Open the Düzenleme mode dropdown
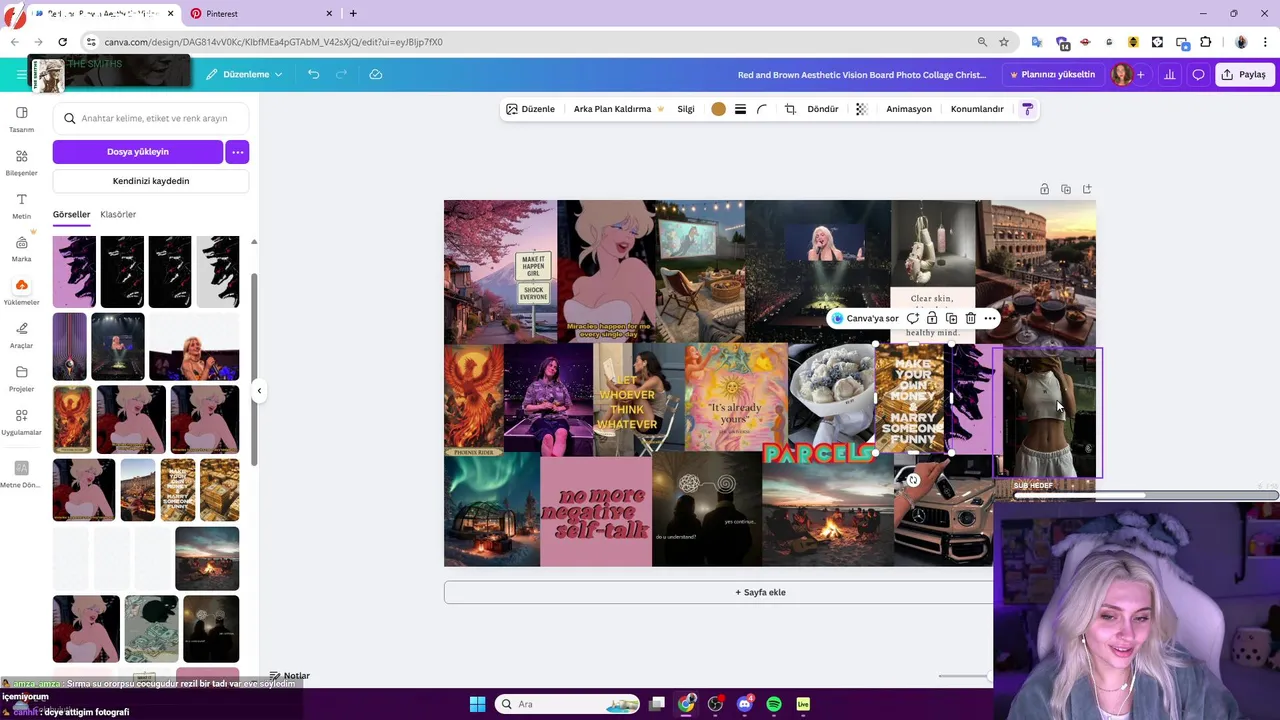Screen dimensions: 1280x720 [x=245, y=74]
